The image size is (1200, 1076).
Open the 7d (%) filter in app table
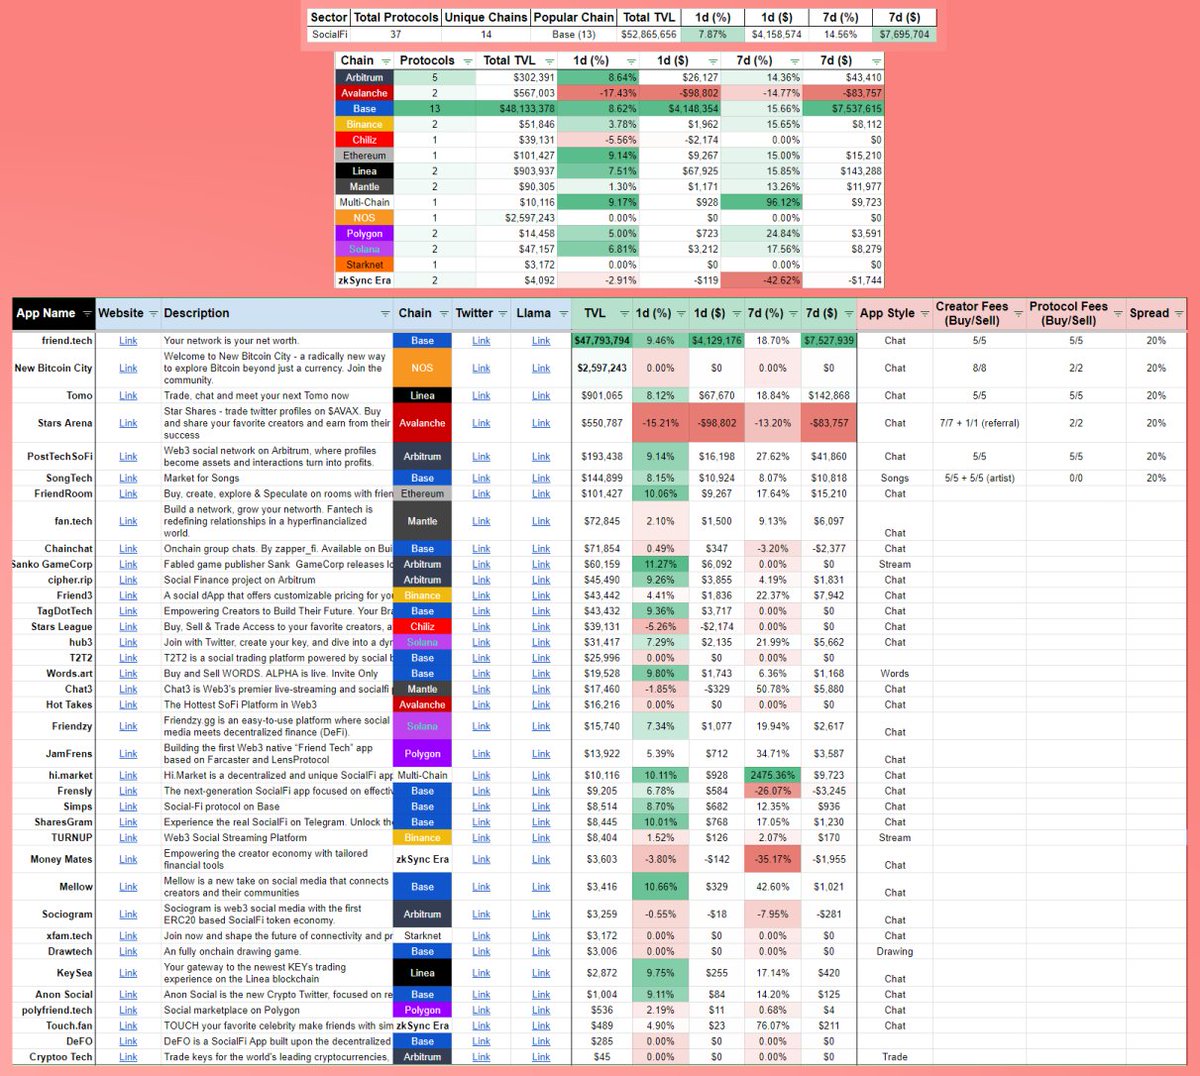(792, 313)
